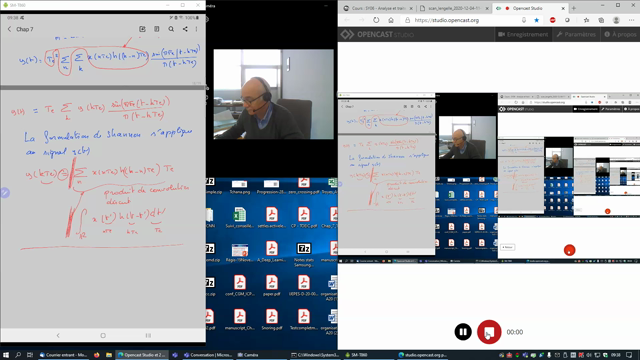Screen dimensions: 640x360
Task: Pause the recording
Action: (463, 332)
